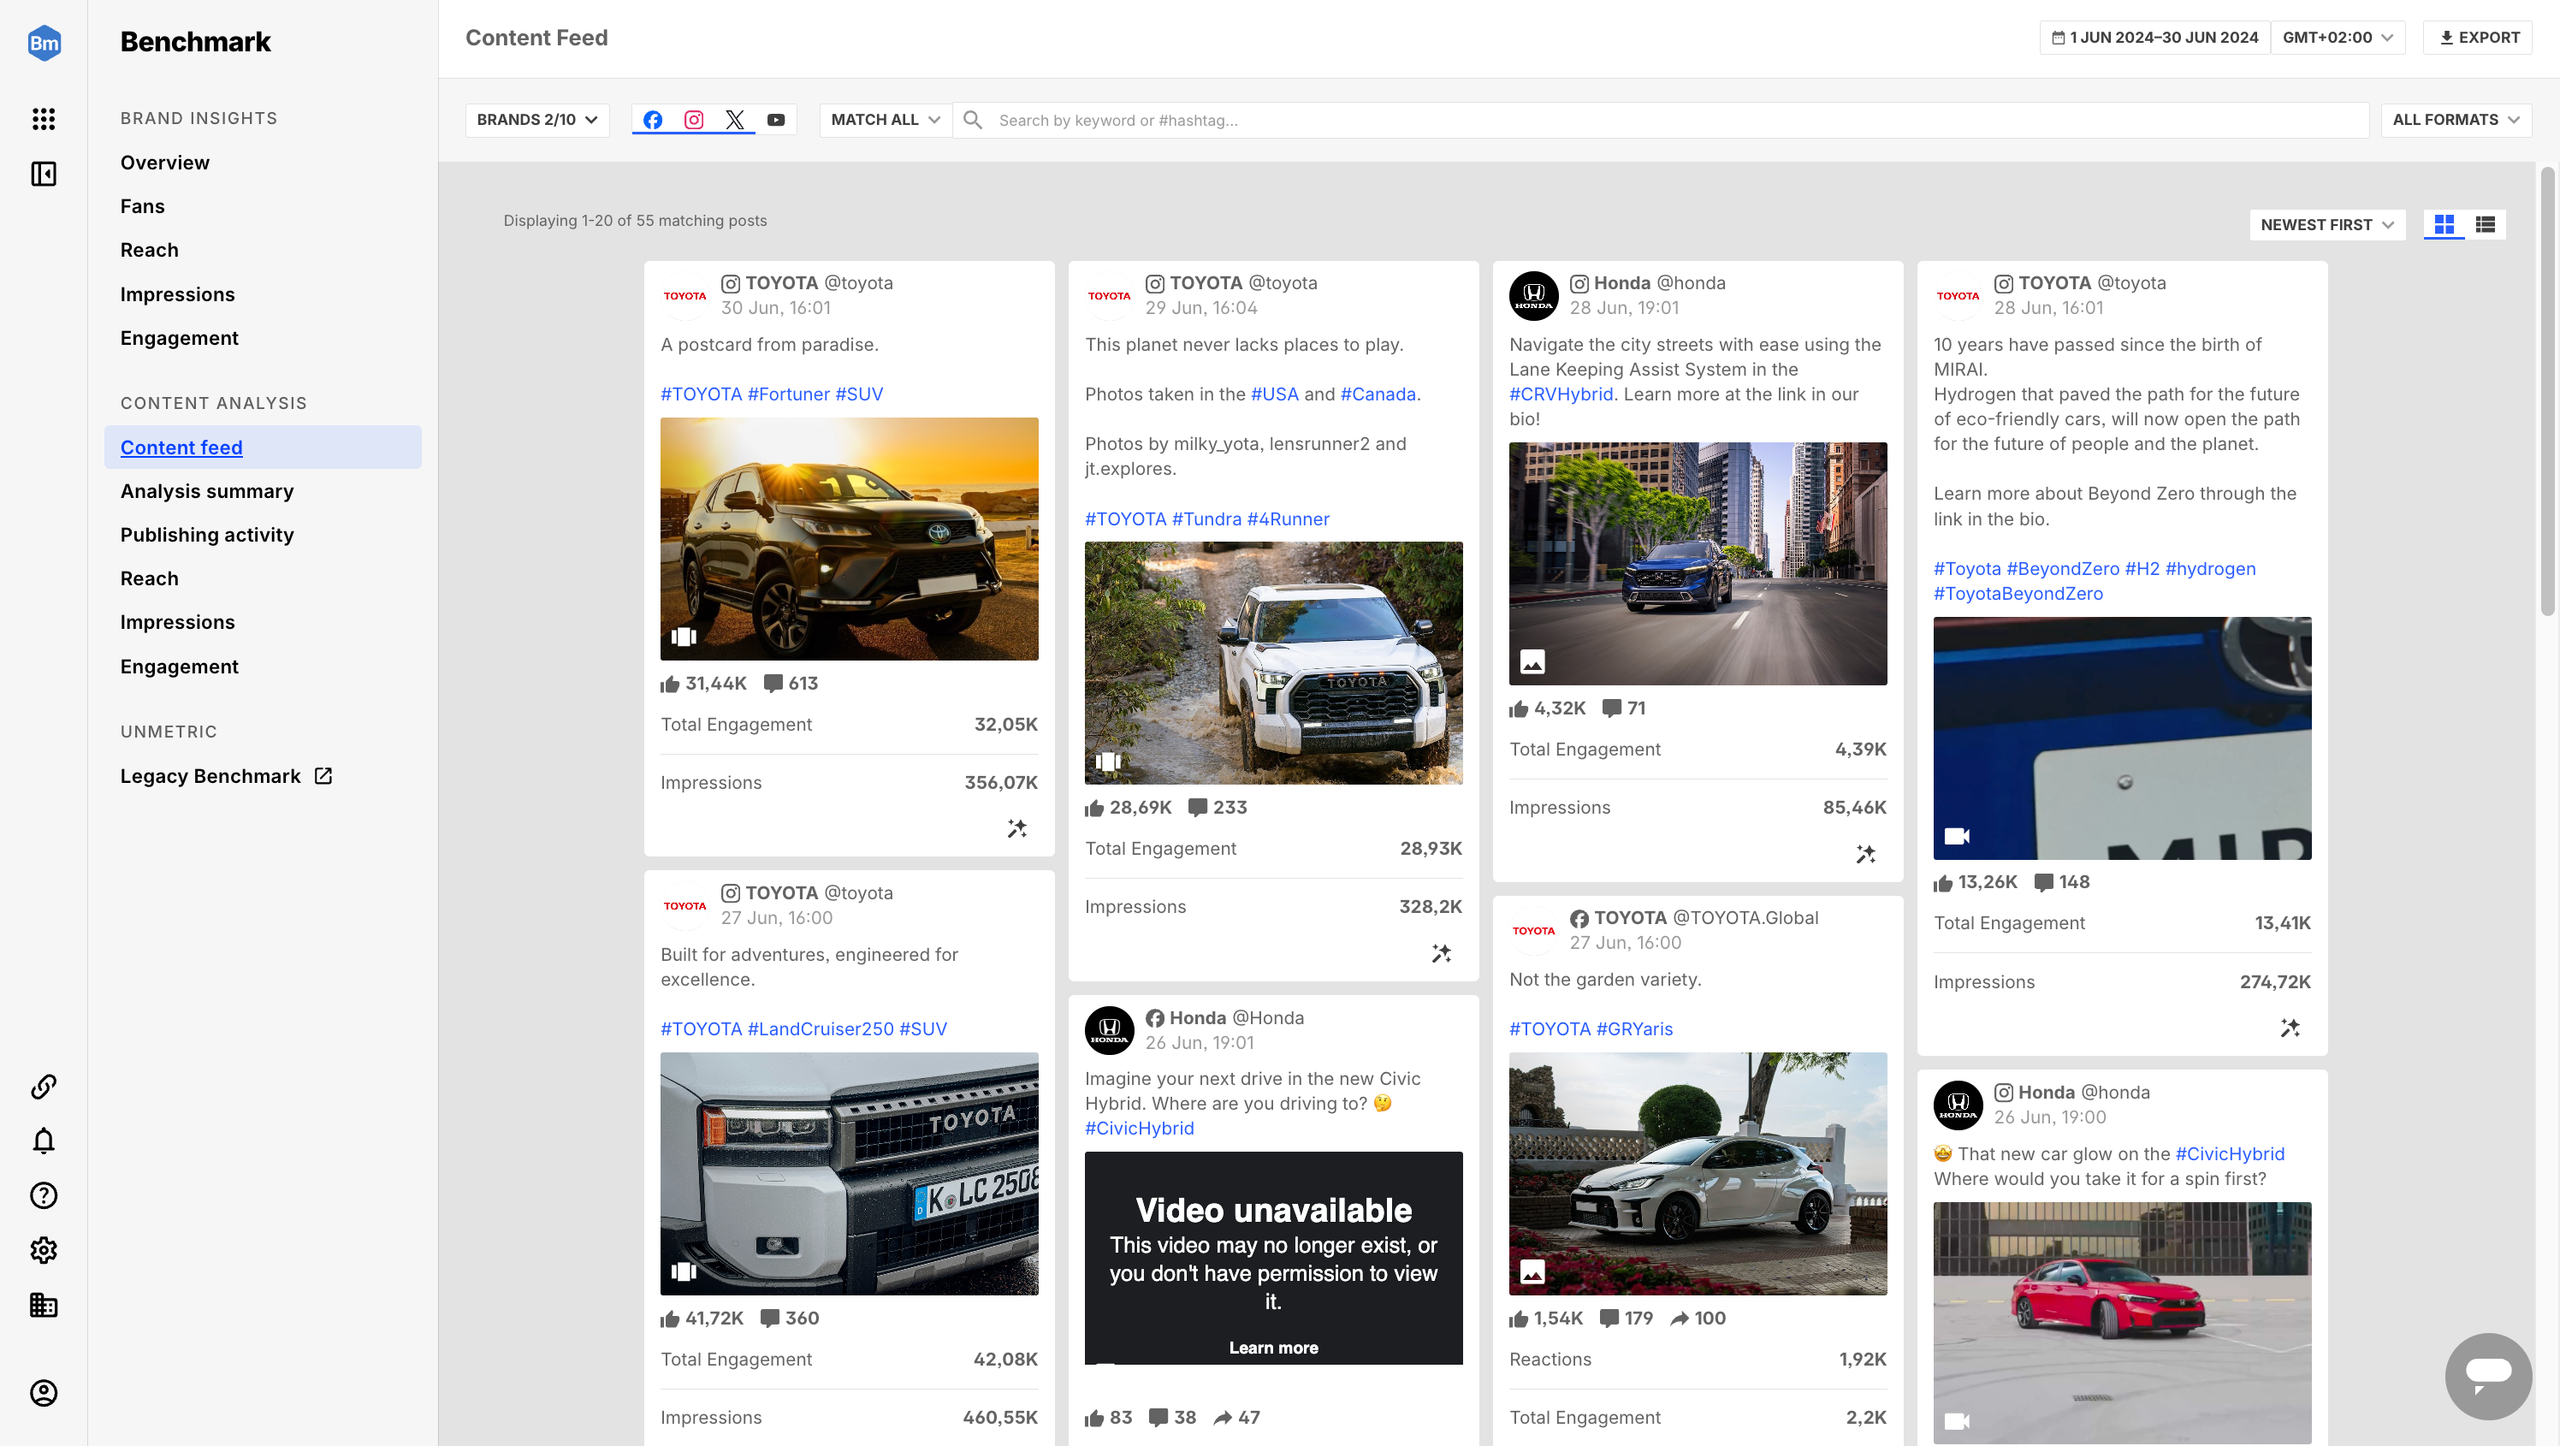The height and width of the screenshot is (1446, 2560).
Task: Toggle the Facebook network filter
Action: (652, 120)
